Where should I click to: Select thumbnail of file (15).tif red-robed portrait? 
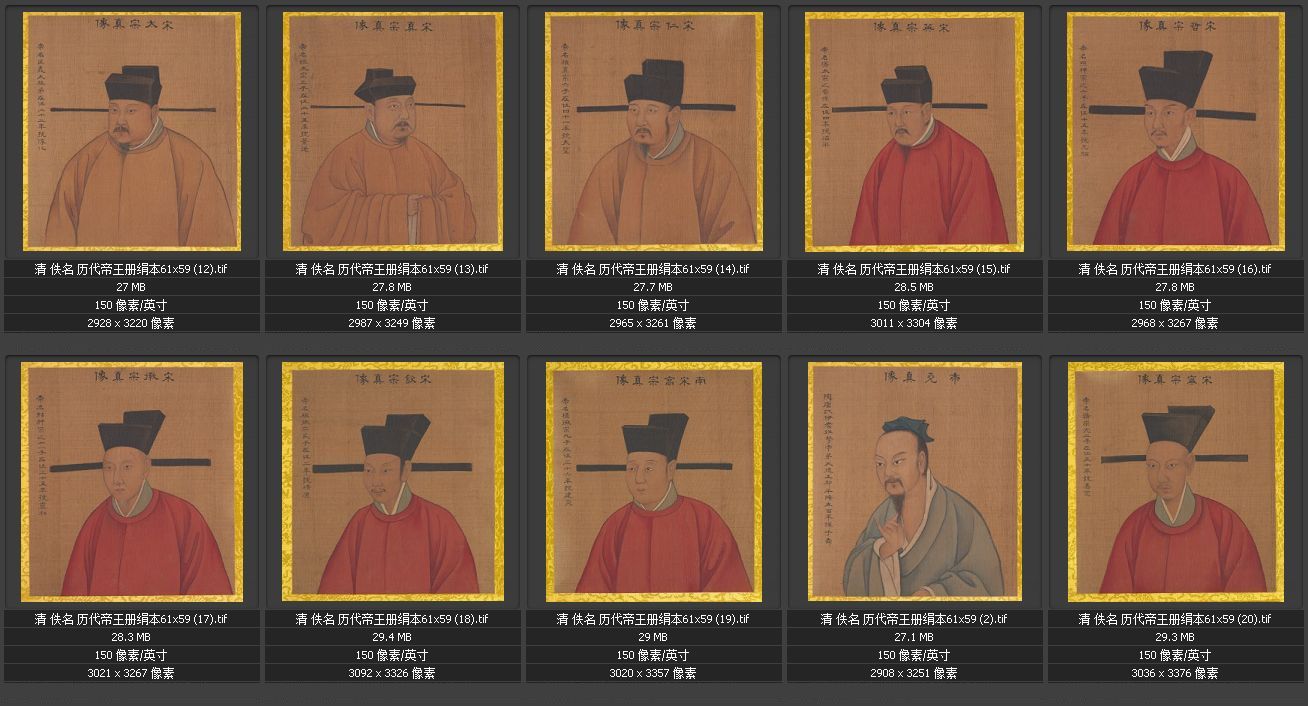[x=915, y=131]
